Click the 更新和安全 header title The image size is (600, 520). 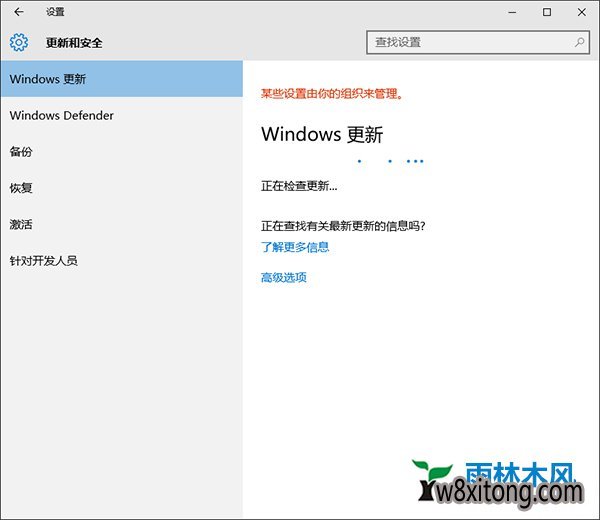74,43
